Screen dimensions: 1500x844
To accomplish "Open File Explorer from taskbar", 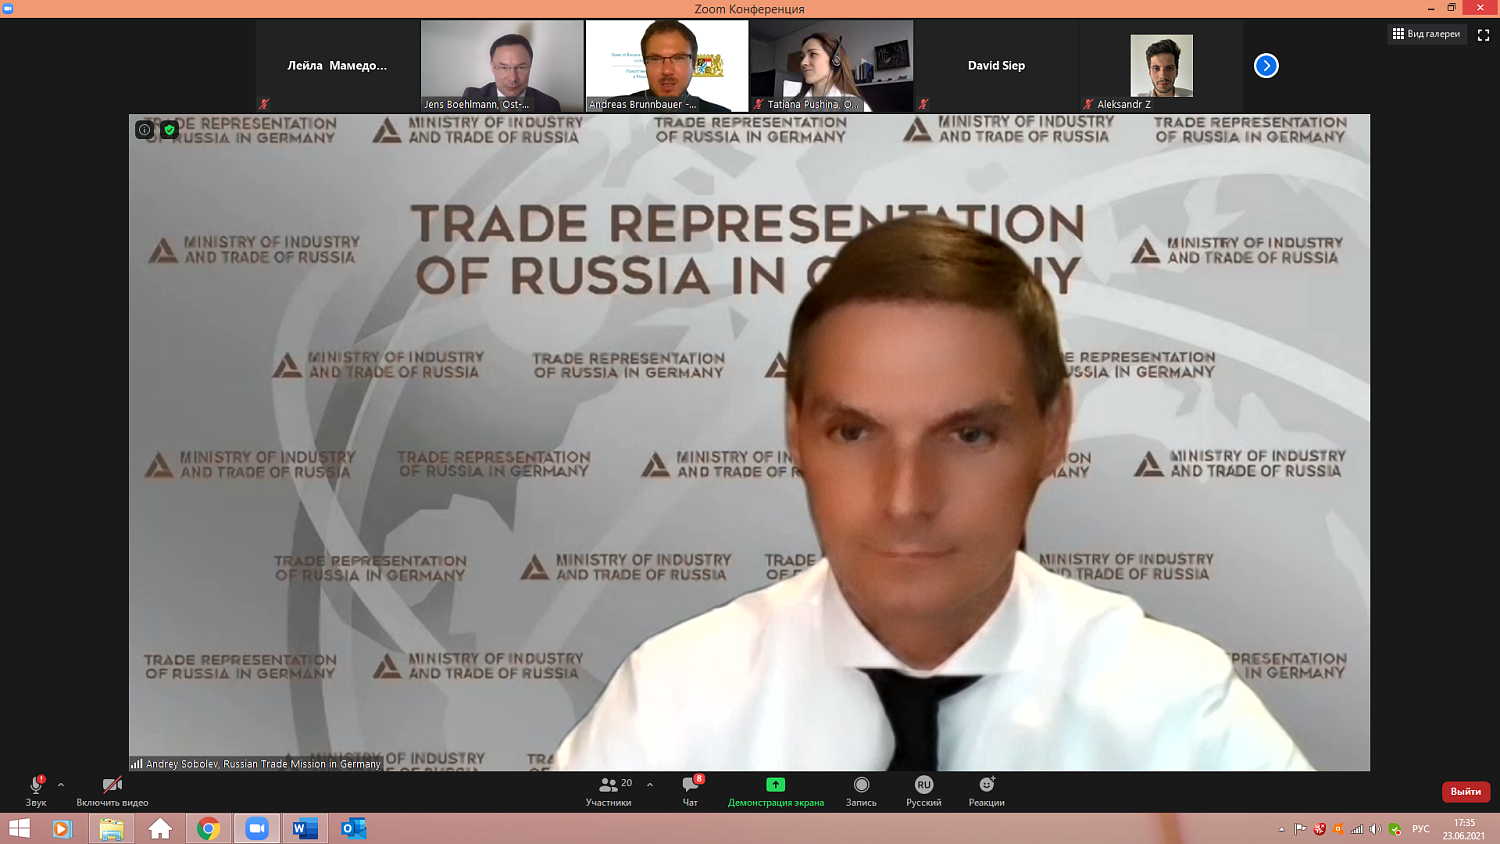I will (x=111, y=828).
